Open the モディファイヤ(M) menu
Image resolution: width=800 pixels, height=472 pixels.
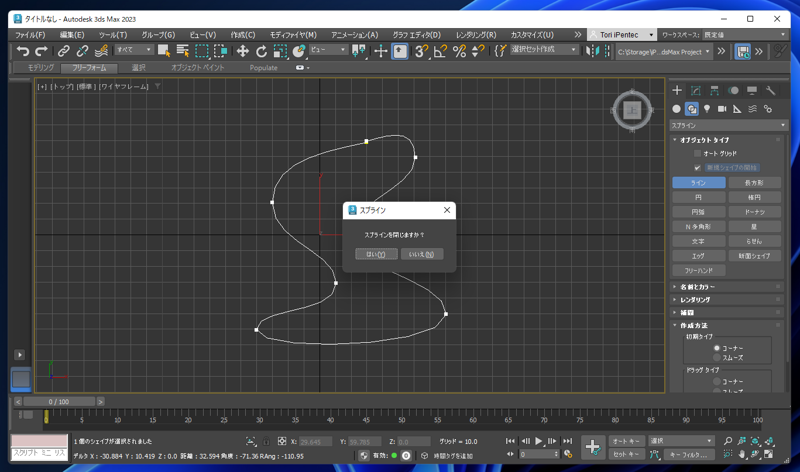[293, 35]
